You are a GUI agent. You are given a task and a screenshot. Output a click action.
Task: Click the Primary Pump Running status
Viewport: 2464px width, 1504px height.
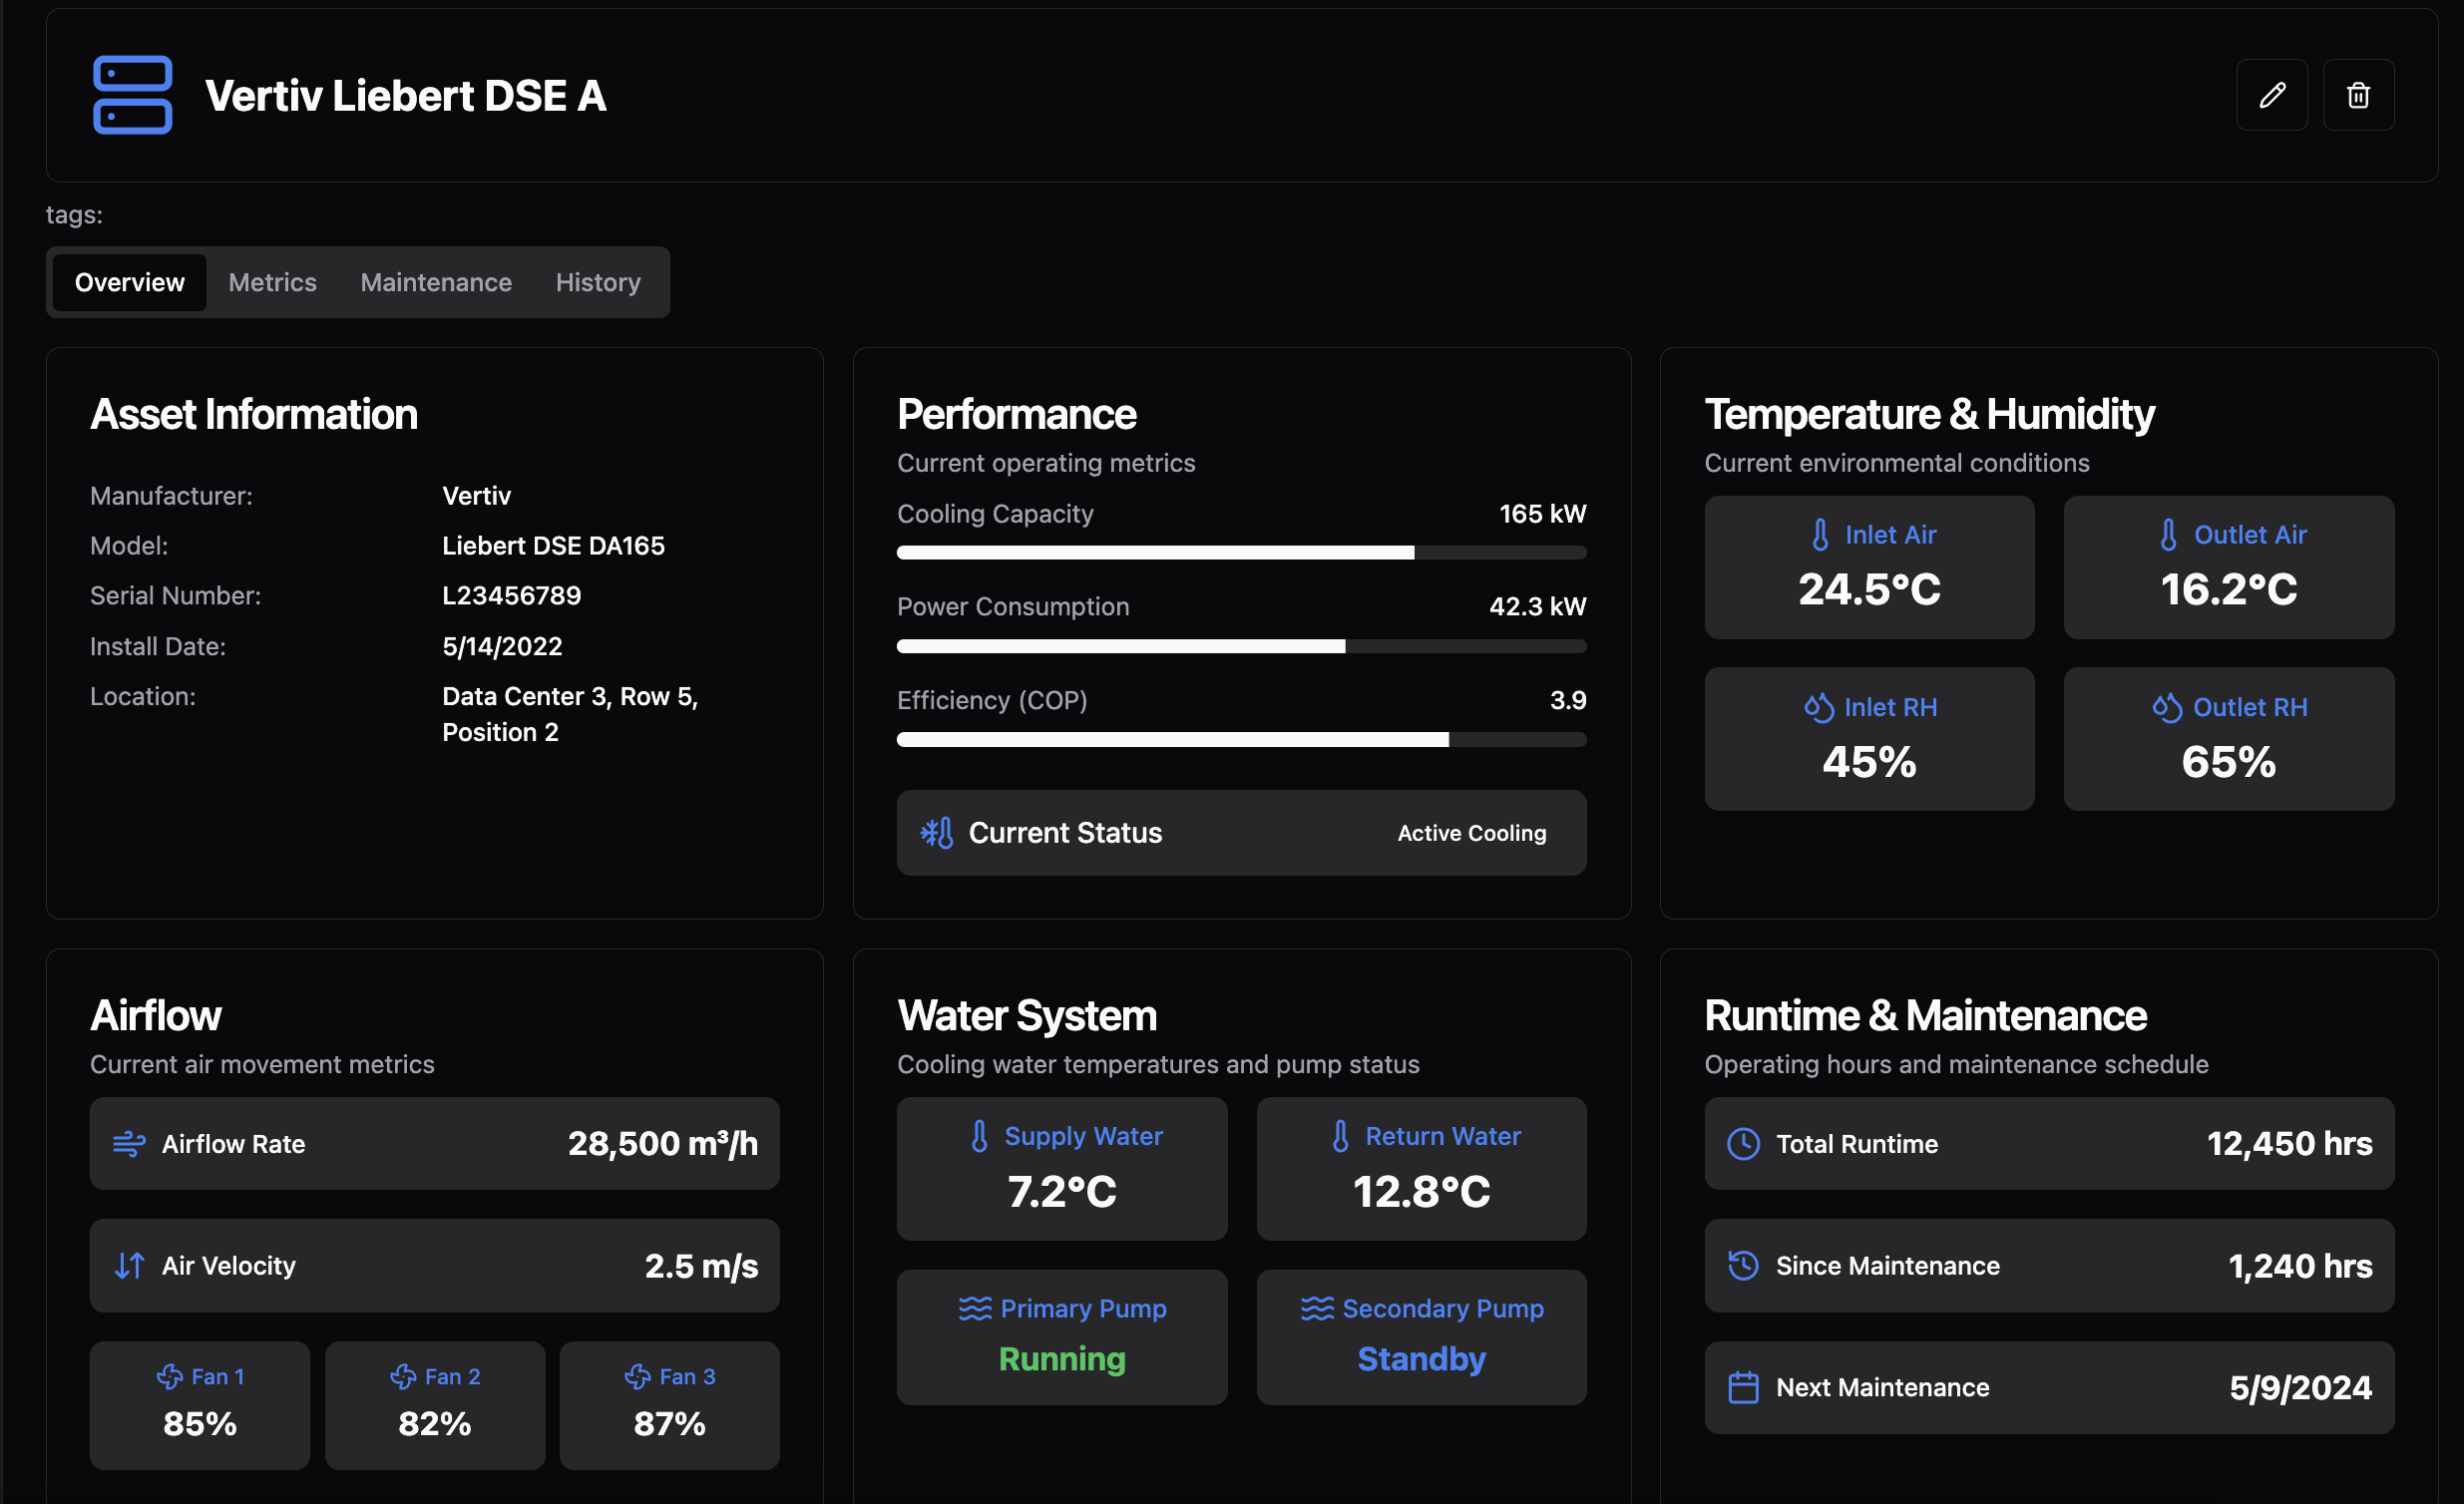click(1061, 1359)
